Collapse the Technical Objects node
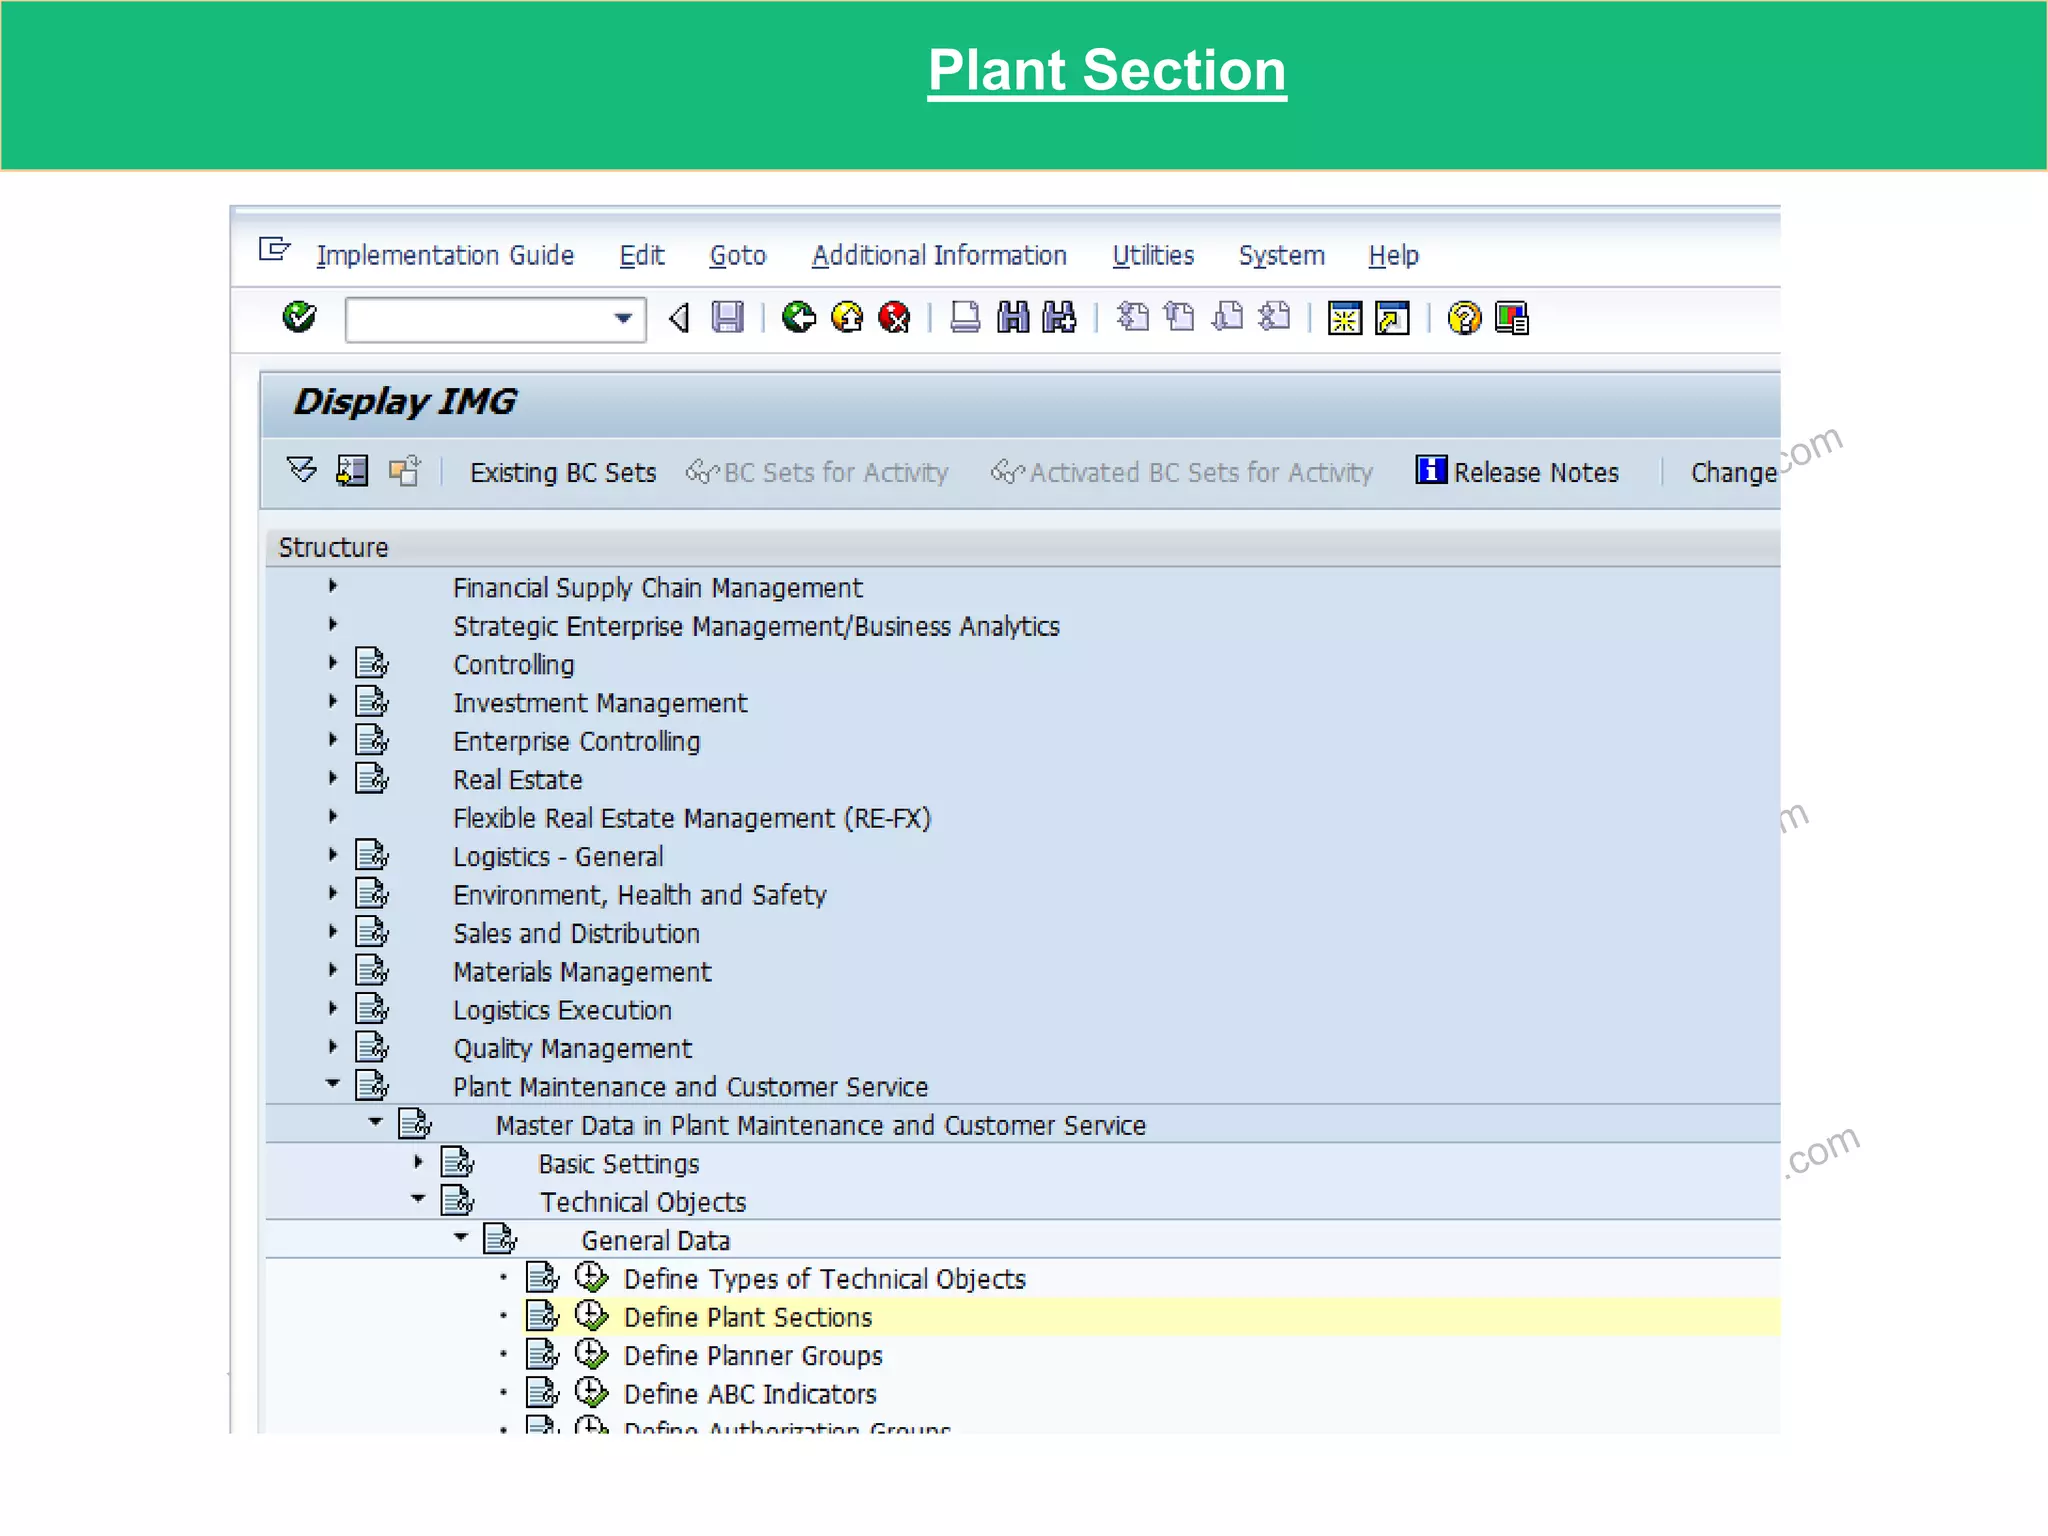Screen dimensions: 2048x1536 coord(418,1200)
